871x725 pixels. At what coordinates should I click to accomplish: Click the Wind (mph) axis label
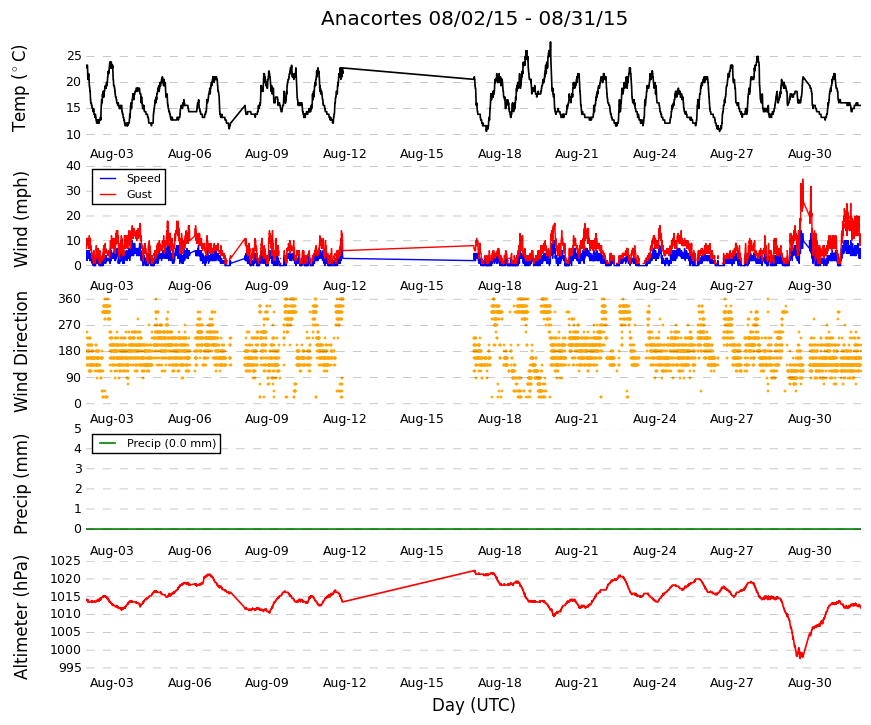click(20, 219)
